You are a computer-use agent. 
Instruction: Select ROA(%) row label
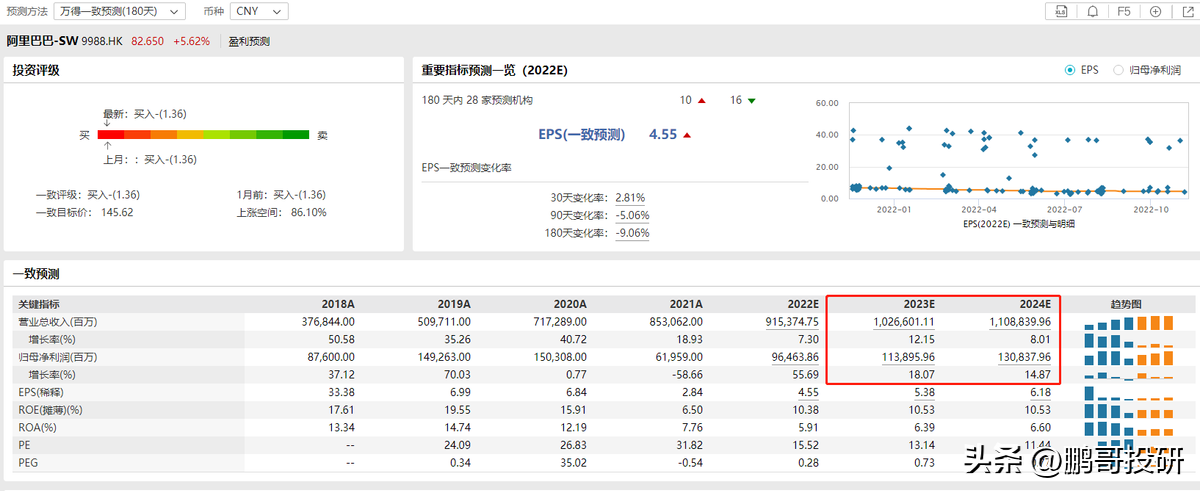pos(37,426)
